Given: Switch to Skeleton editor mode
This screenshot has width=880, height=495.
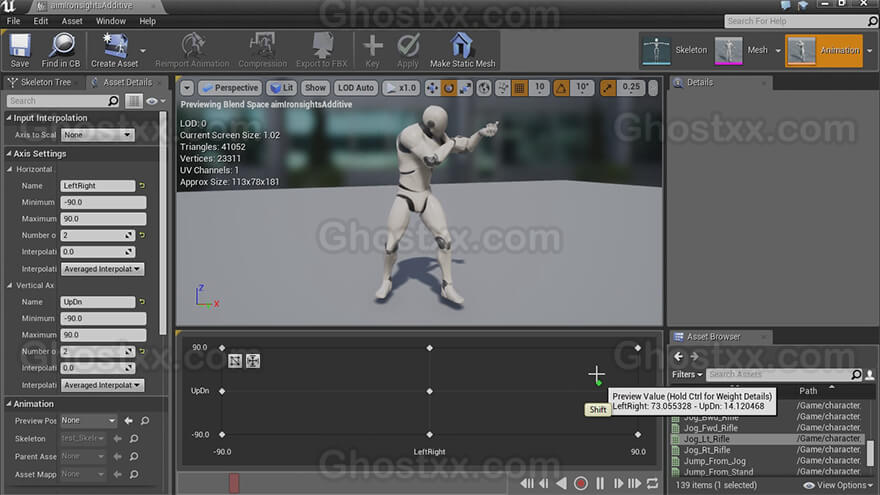Looking at the screenshot, I should point(674,51).
